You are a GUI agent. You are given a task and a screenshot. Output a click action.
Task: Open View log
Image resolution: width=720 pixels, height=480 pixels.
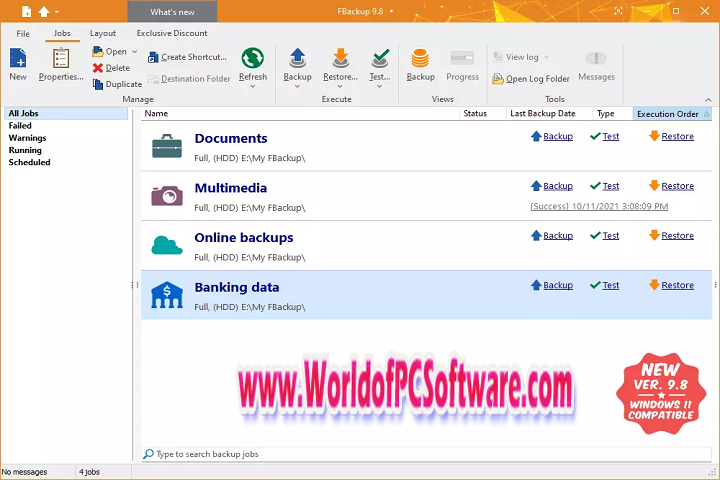click(516, 57)
